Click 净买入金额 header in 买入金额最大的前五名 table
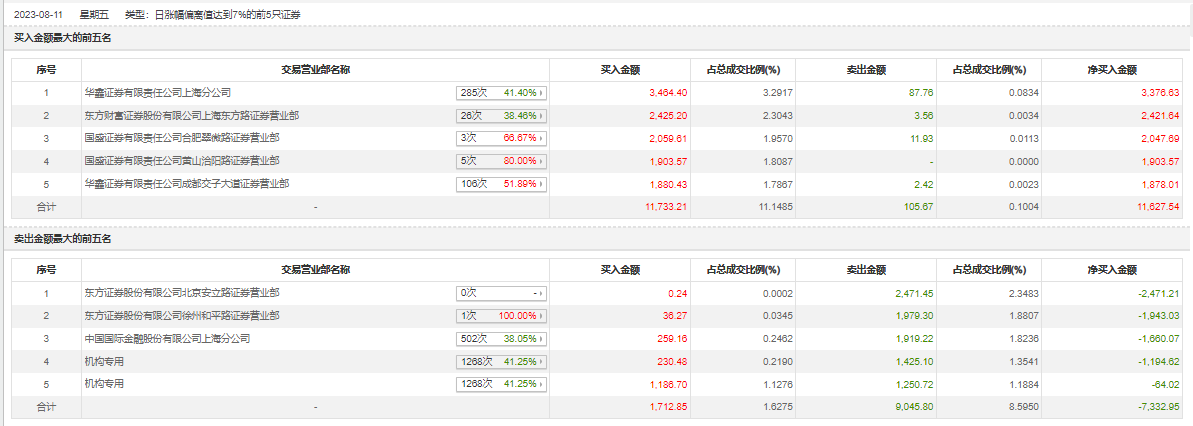This screenshot has height=426, width=1193. coord(1112,70)
